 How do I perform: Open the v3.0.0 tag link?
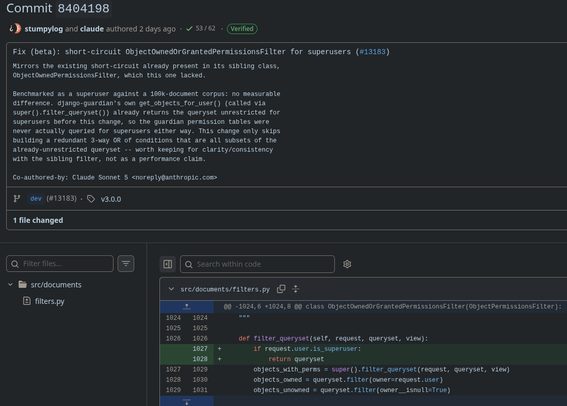point(111,199)
